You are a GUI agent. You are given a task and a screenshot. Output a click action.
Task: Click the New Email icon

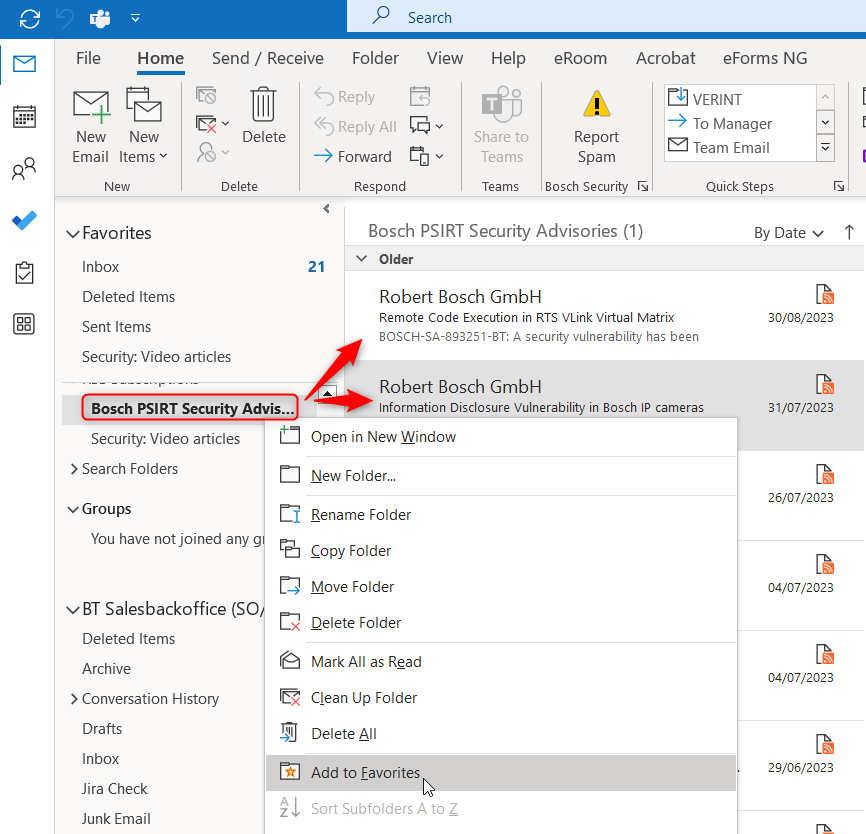pos(90,108)
